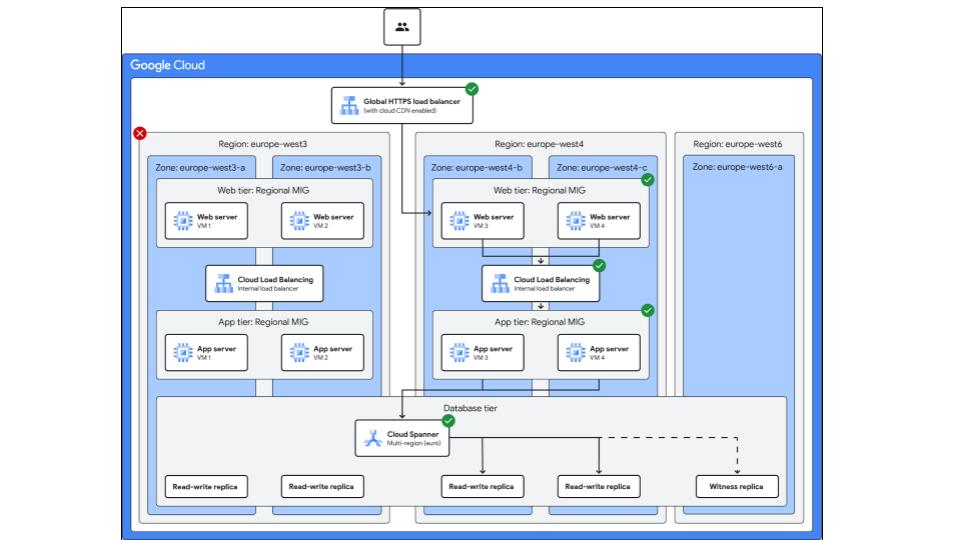Click the green checkmark on Cloud Spanner
The width and height of the screenshot is (960, 540).
pyautogui.click(x=448, y=421)
